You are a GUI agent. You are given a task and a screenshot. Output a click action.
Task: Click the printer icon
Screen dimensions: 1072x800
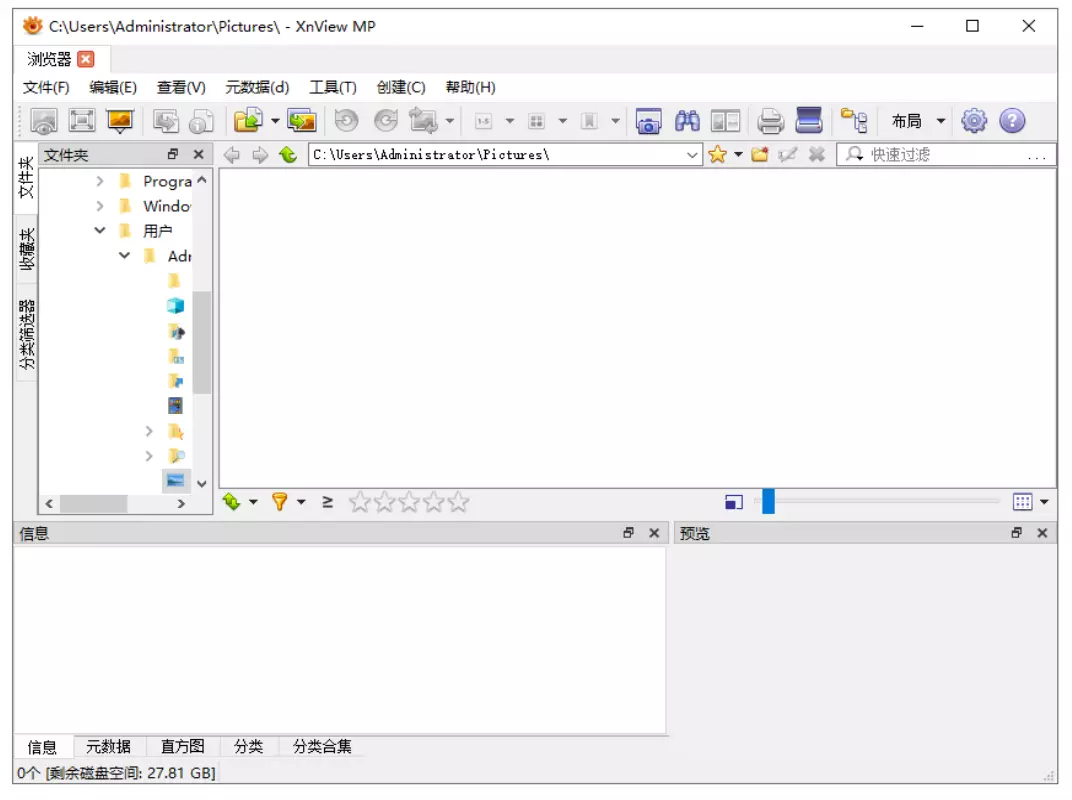pos(770,121)
